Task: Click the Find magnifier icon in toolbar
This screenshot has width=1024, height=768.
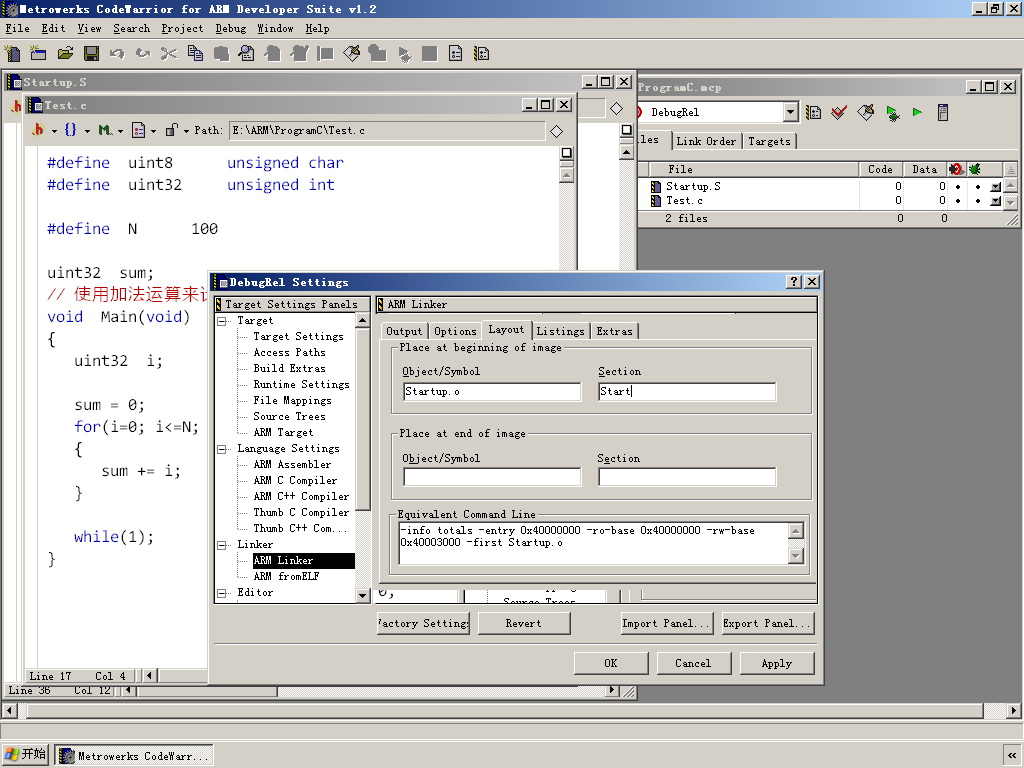Action: coord(246,53)
